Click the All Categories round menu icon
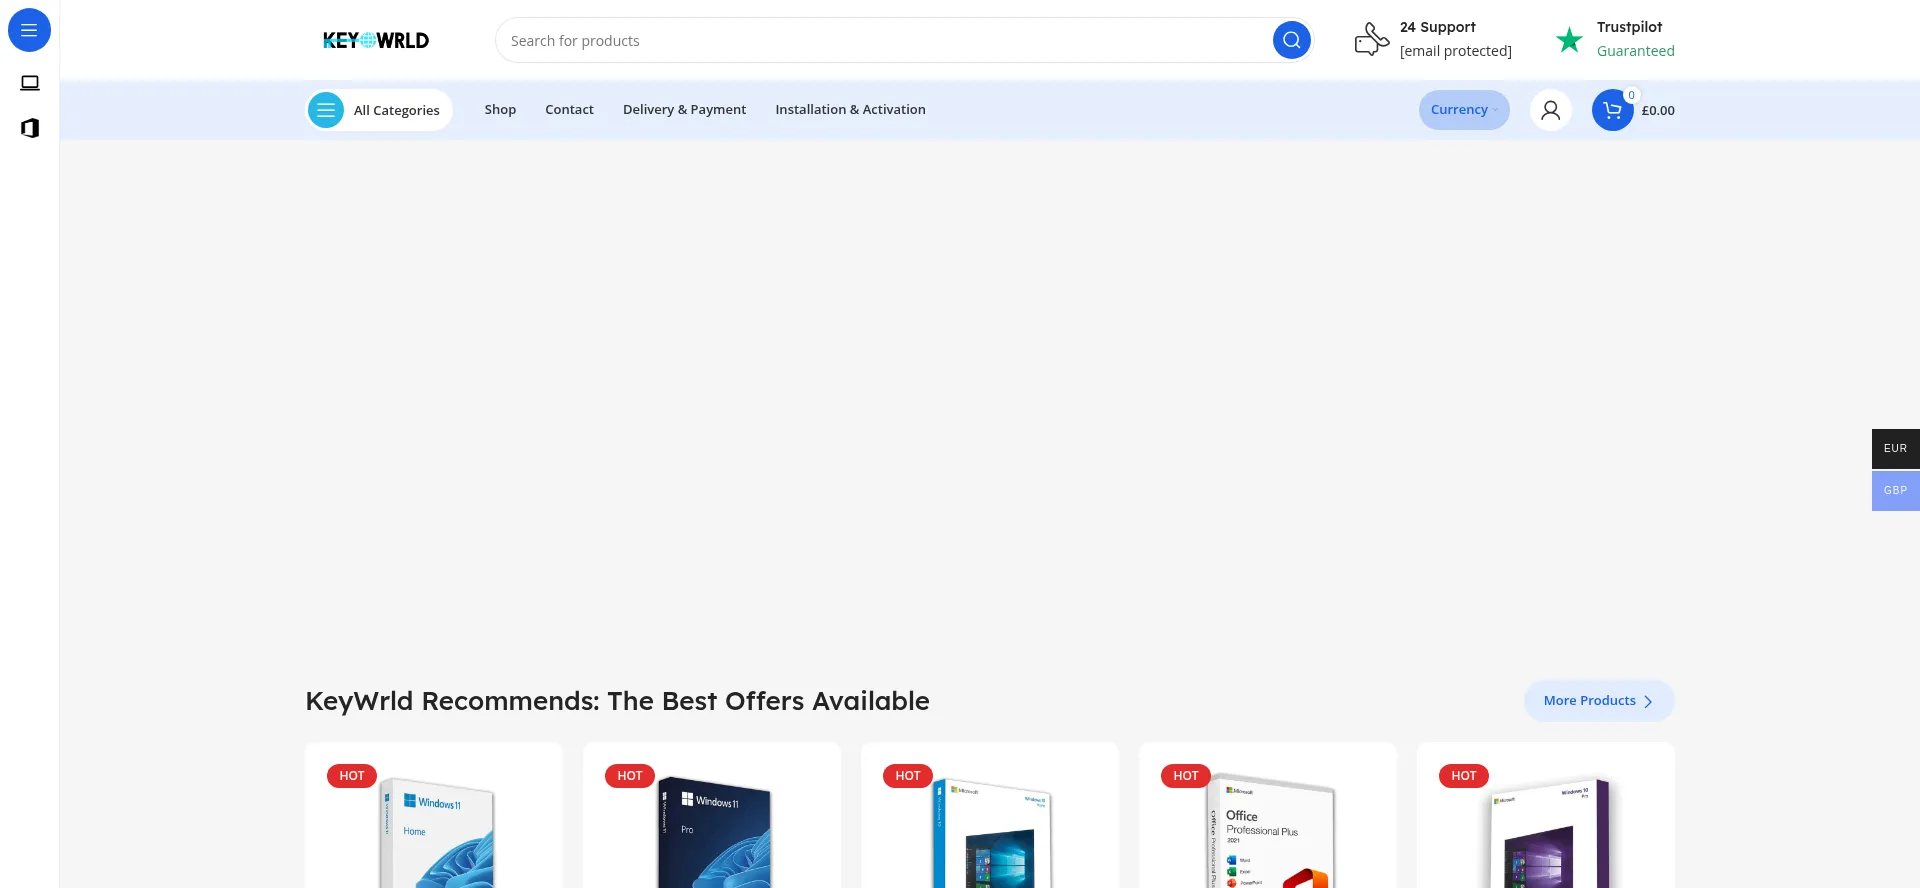Screen dimensions: 1920x888 [x=326, y=110]
